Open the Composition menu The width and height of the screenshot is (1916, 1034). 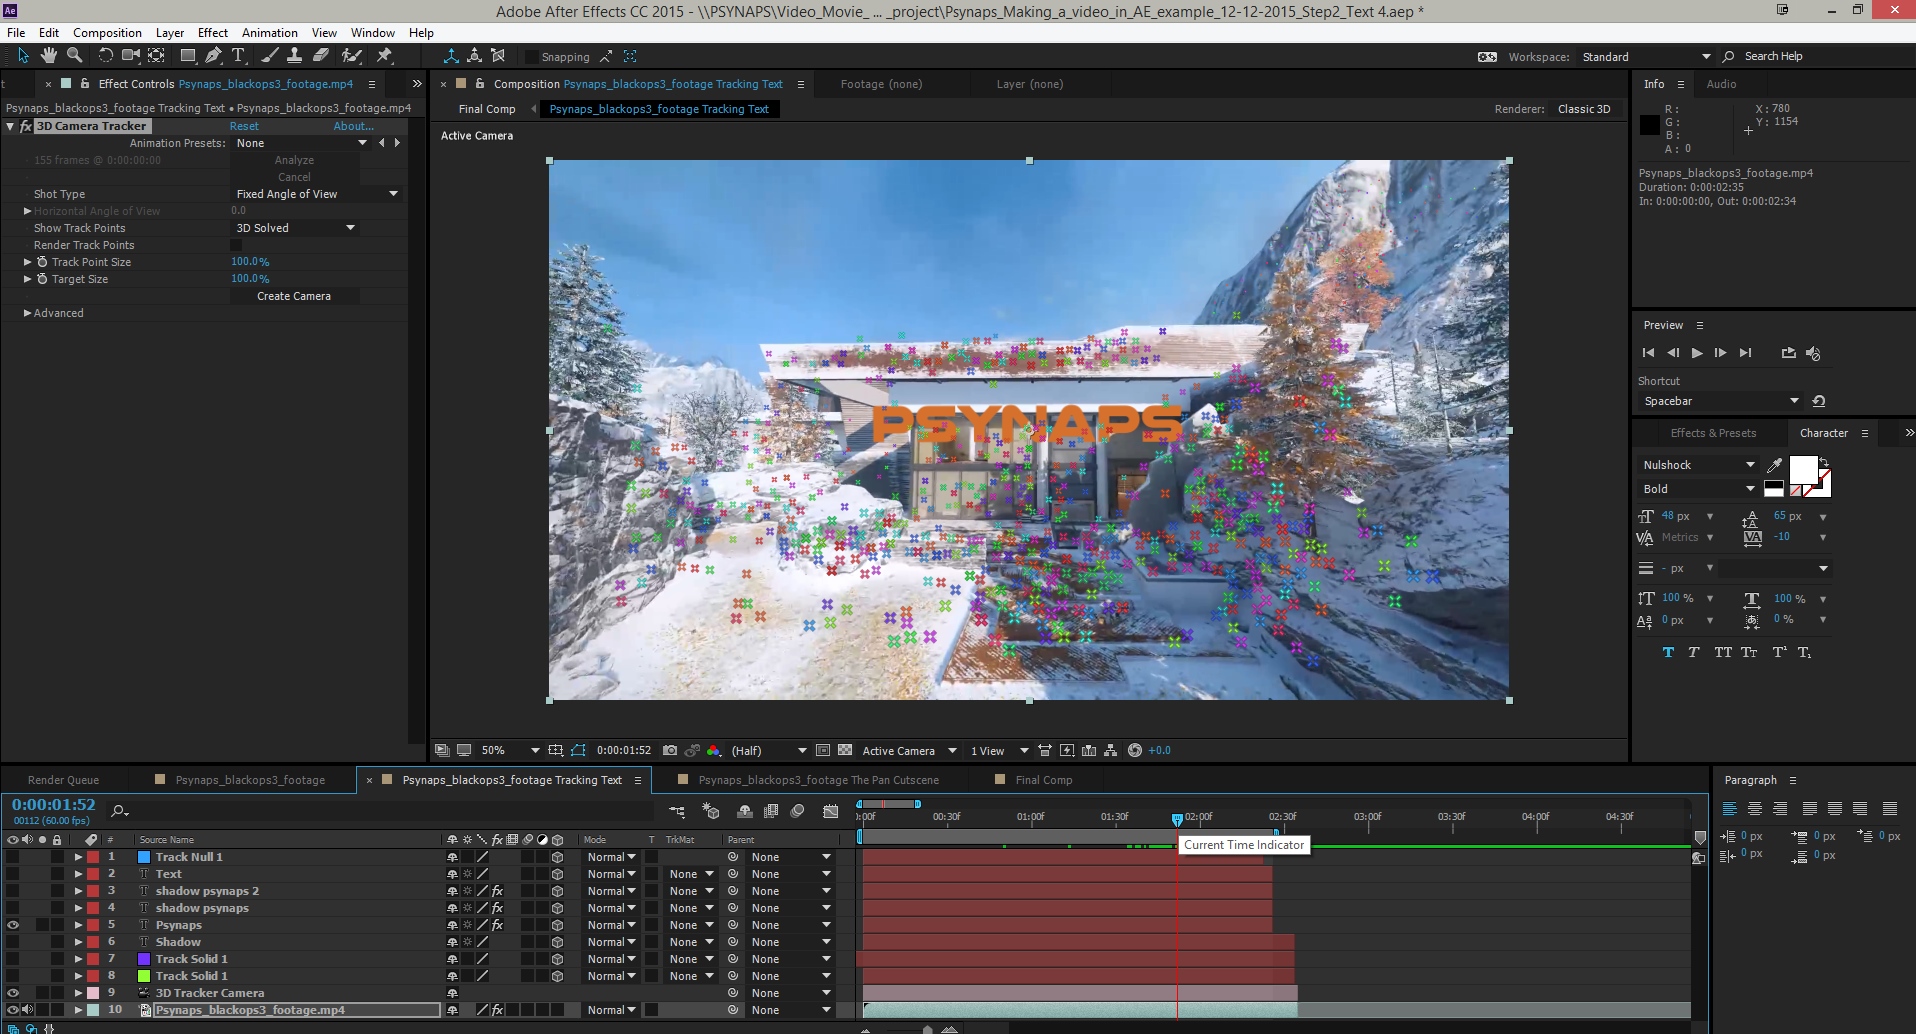107,32
